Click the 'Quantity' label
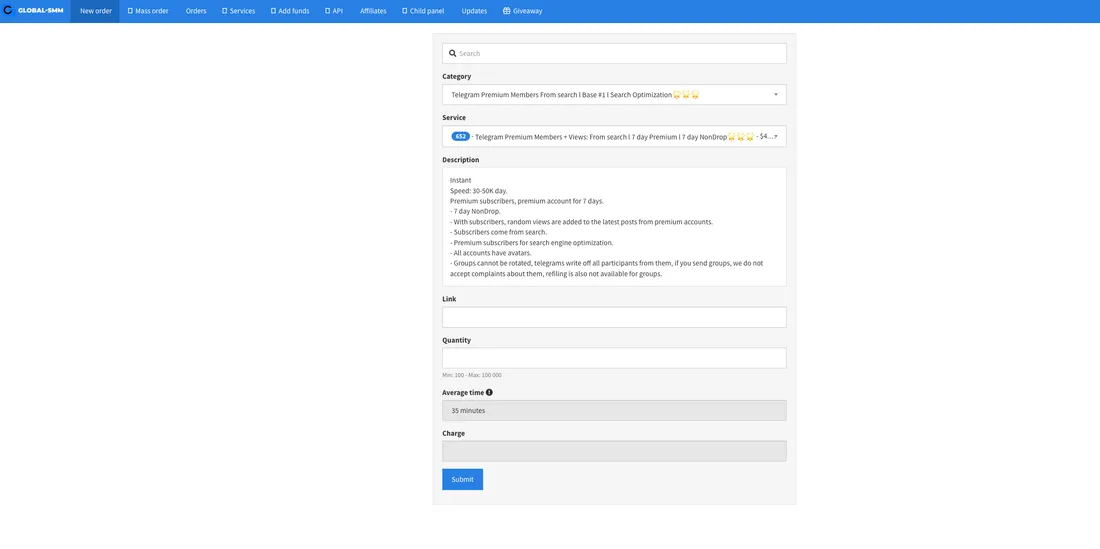 (457, 340)
